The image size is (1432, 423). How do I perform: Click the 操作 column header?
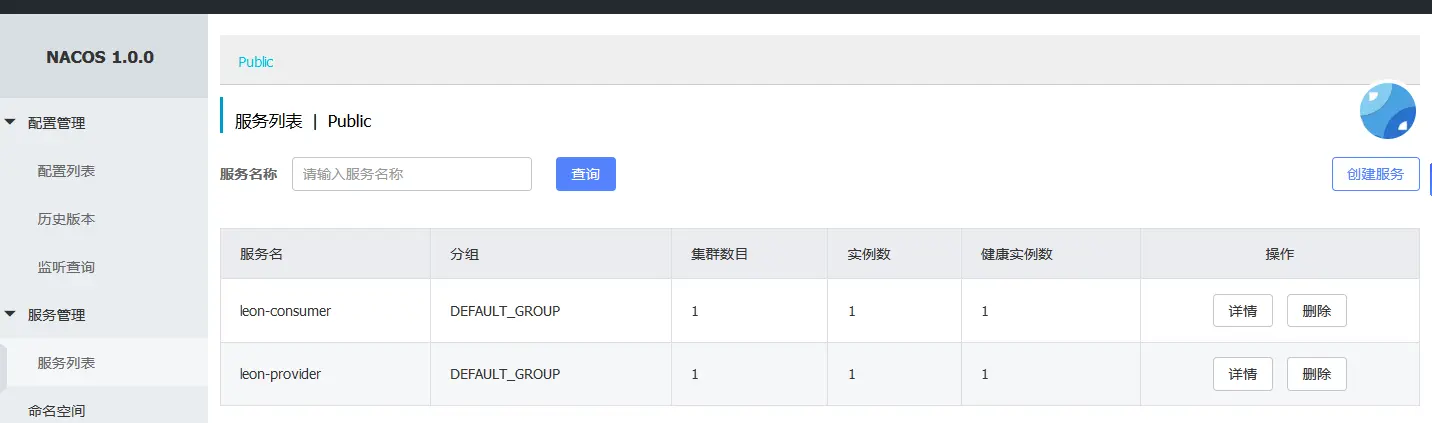(1280, 254)
